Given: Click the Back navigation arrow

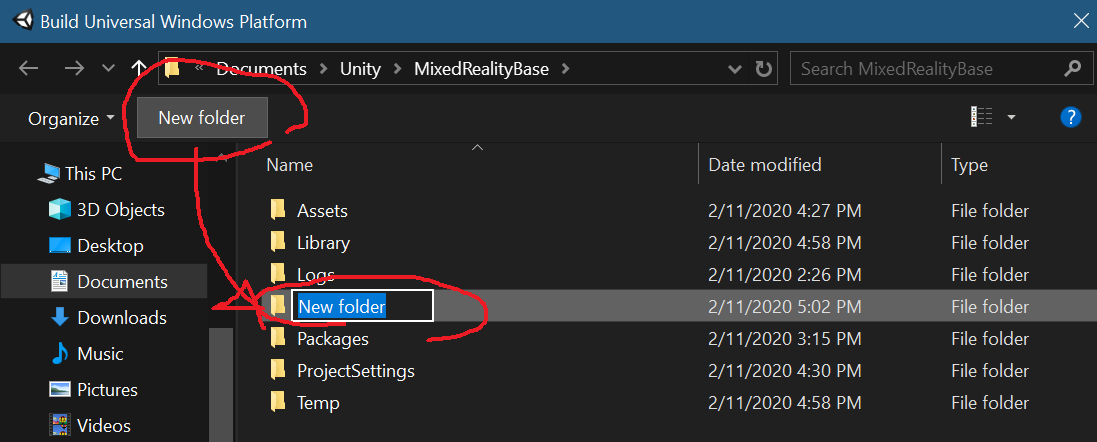Looking at the screenshot, I should pos(29,69).
